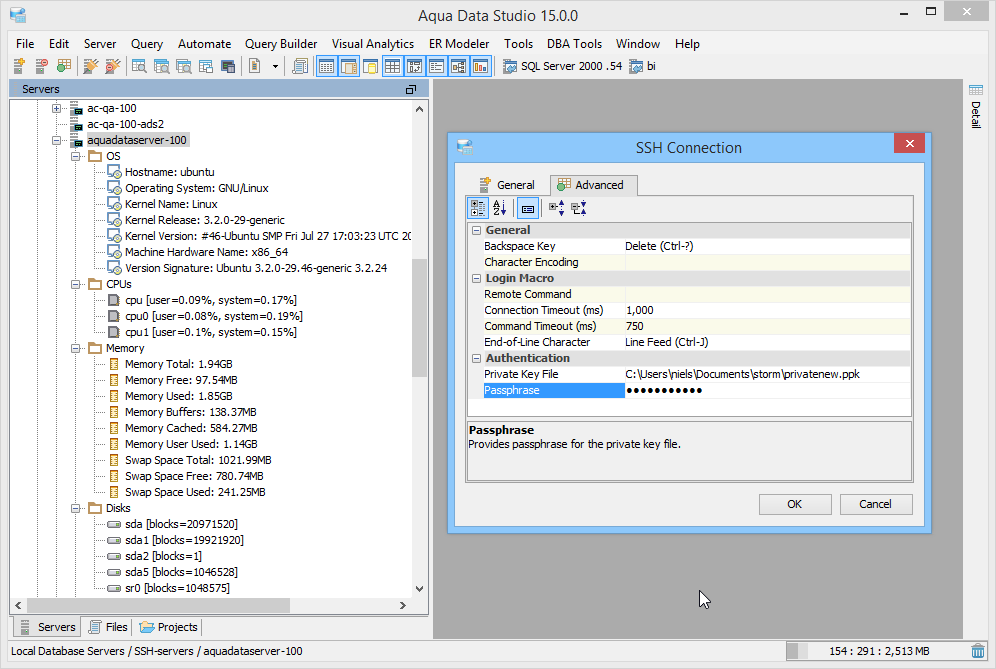Viewport: 996px width, 669px height.
Task: Click the dark terminal window toolbar icon
Action: [228, 66]
